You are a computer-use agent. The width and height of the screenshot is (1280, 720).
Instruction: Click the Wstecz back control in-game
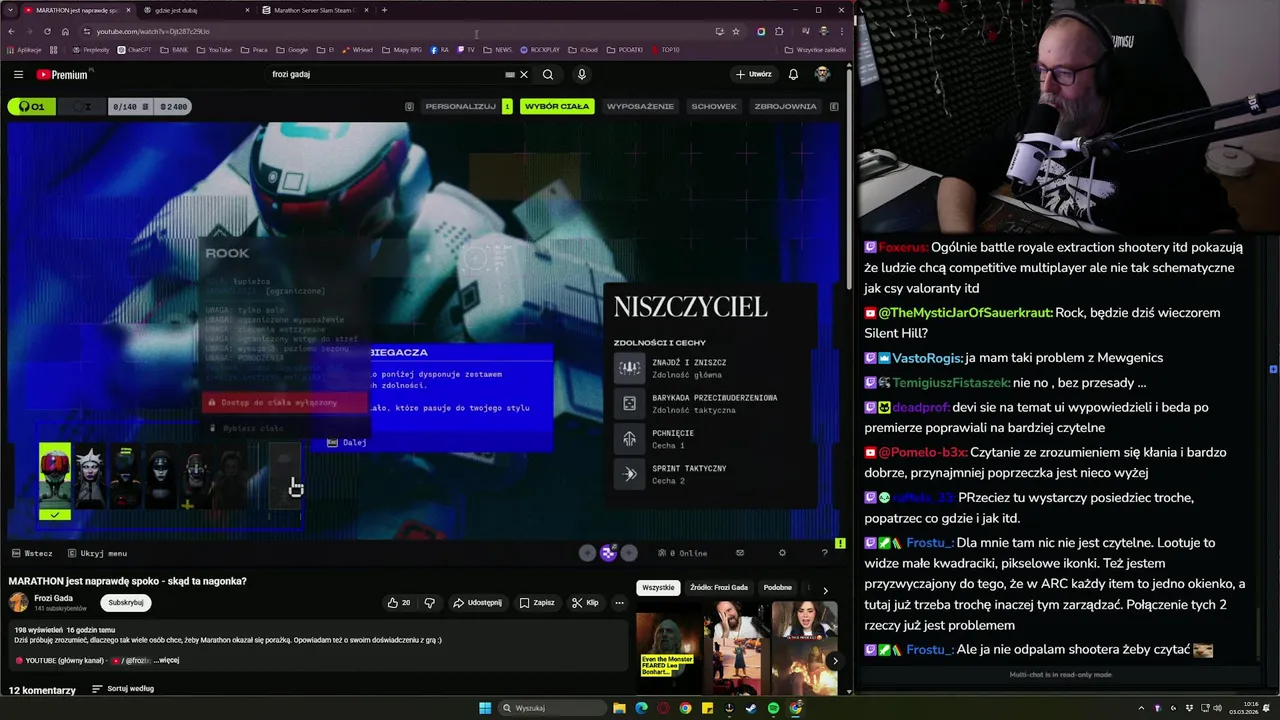tap(32, 553)
